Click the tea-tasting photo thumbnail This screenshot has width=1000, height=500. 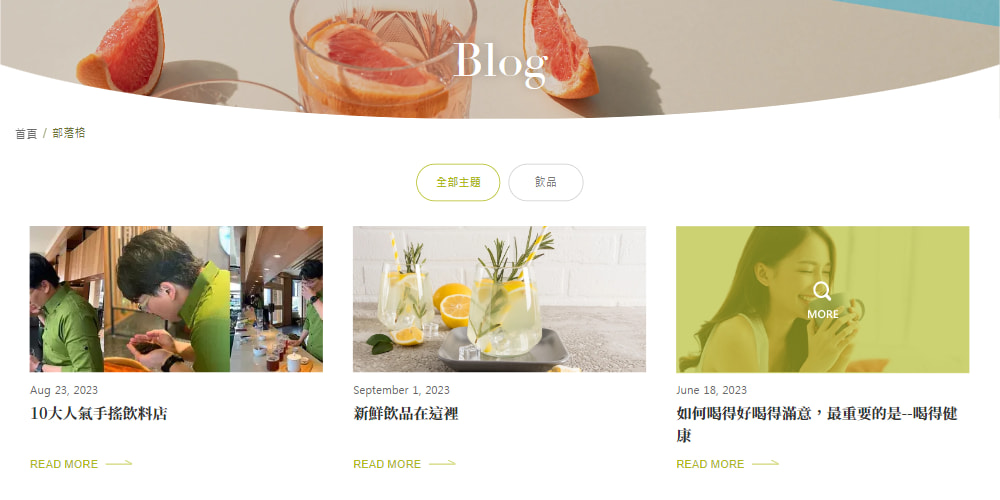(x=176, y=299)
